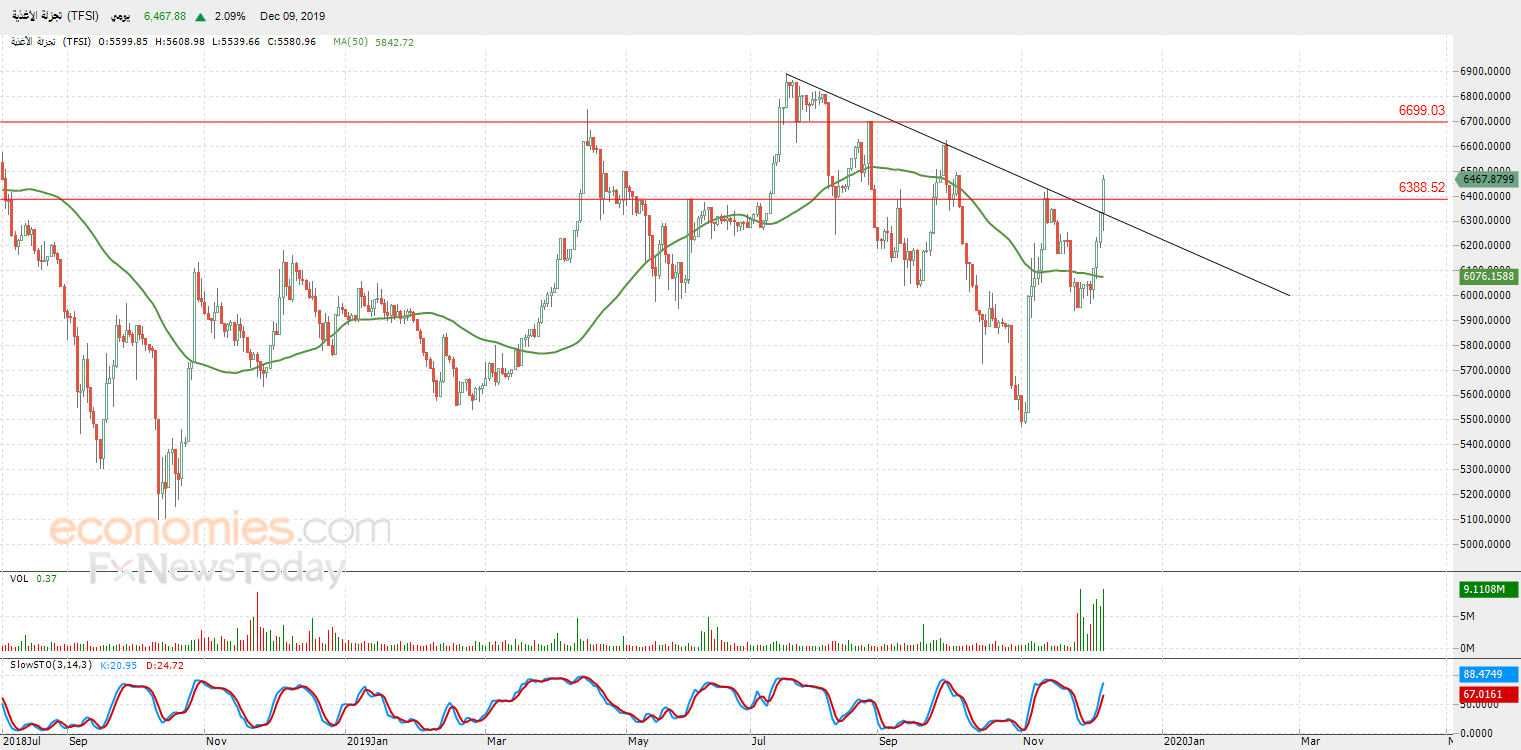Viewport: 1521px width, 750px height.
Task: Select the blue stochastic badge 88.4749
Action: (1487, 674)
